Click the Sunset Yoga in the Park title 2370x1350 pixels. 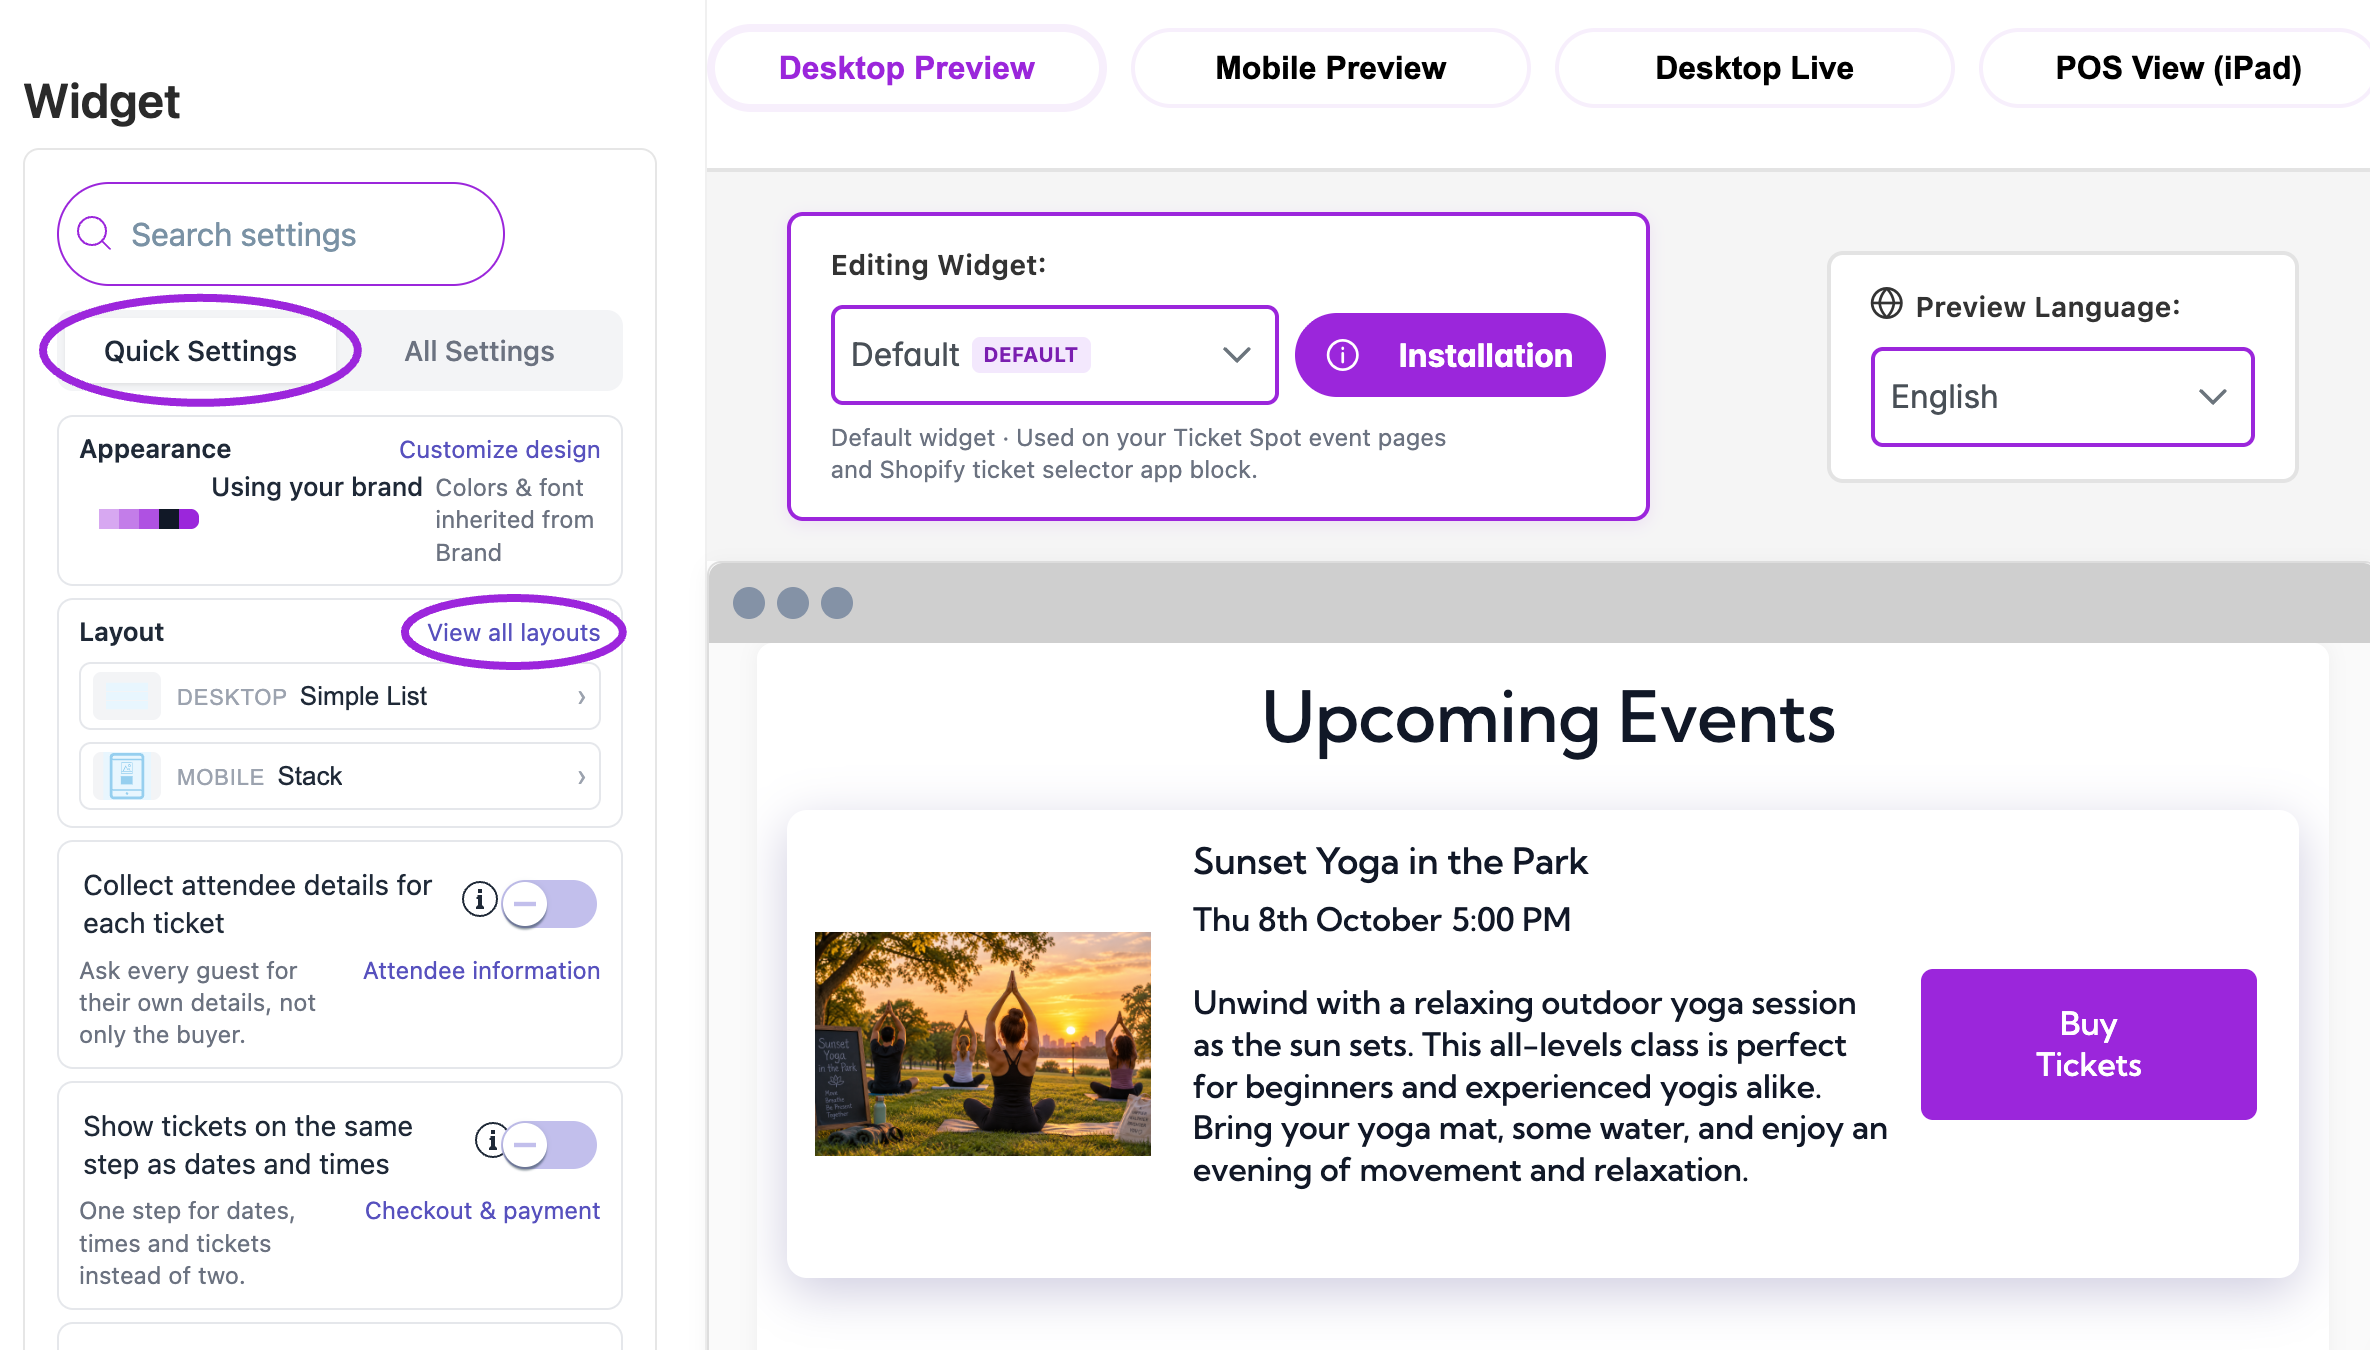click(x=1390, y=862)
